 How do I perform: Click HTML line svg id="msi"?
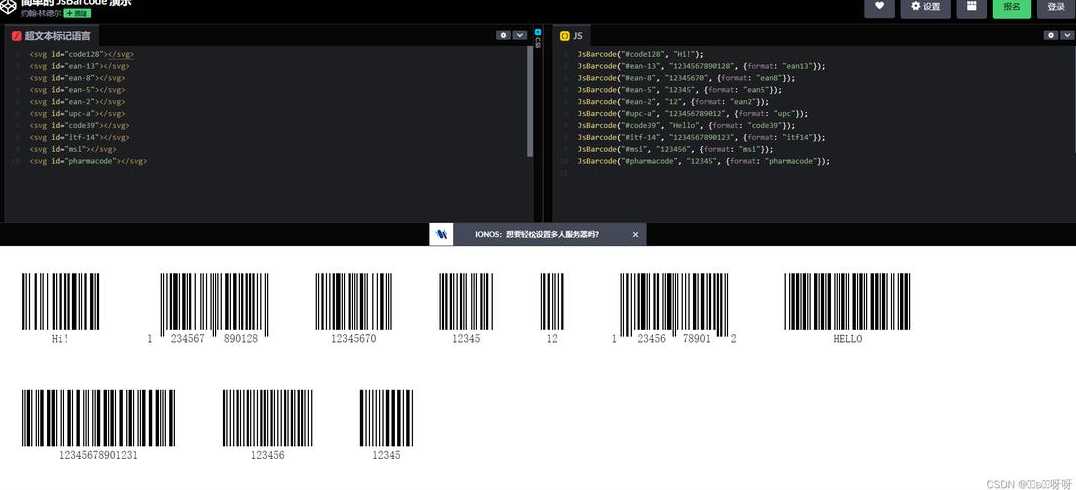(73, 149)
